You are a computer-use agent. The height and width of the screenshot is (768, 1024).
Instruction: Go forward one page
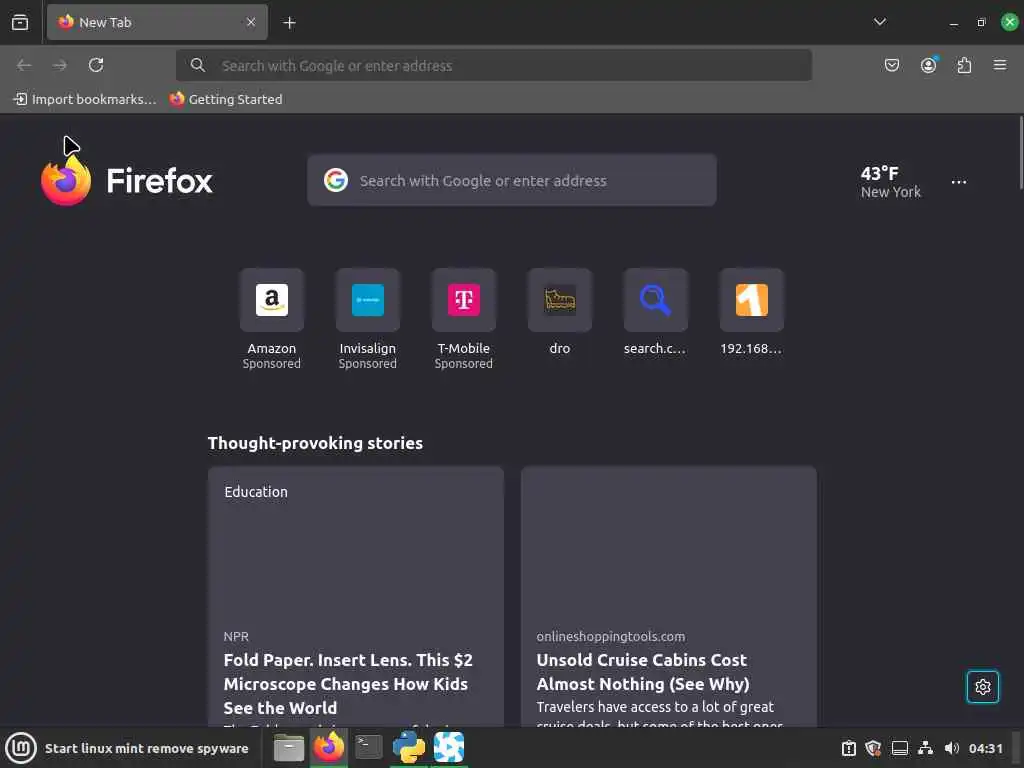(x=59, y=65)
